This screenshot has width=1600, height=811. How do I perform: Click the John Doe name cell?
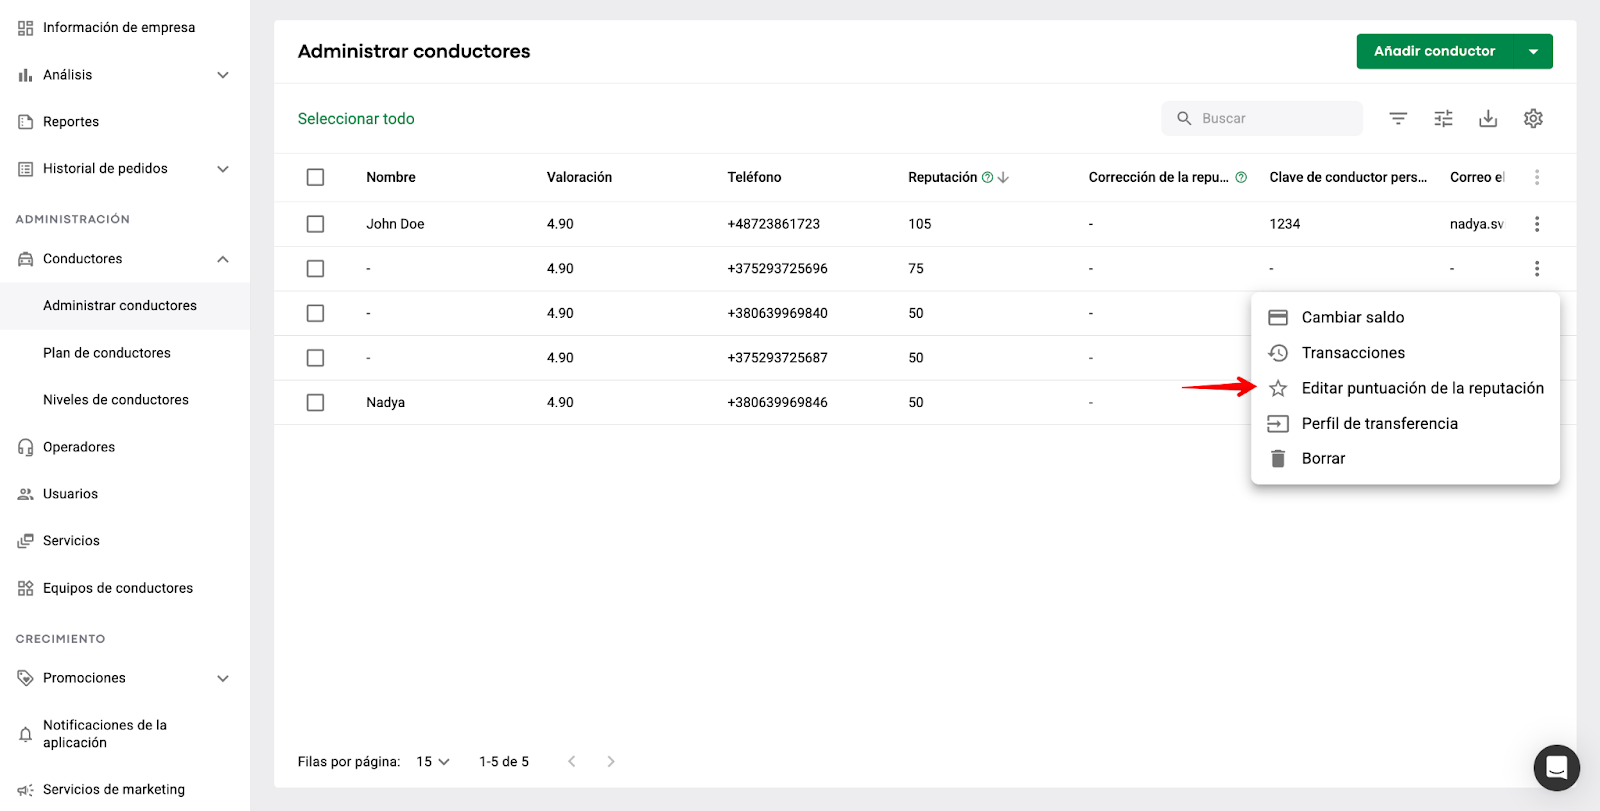(x=395, y=224)
